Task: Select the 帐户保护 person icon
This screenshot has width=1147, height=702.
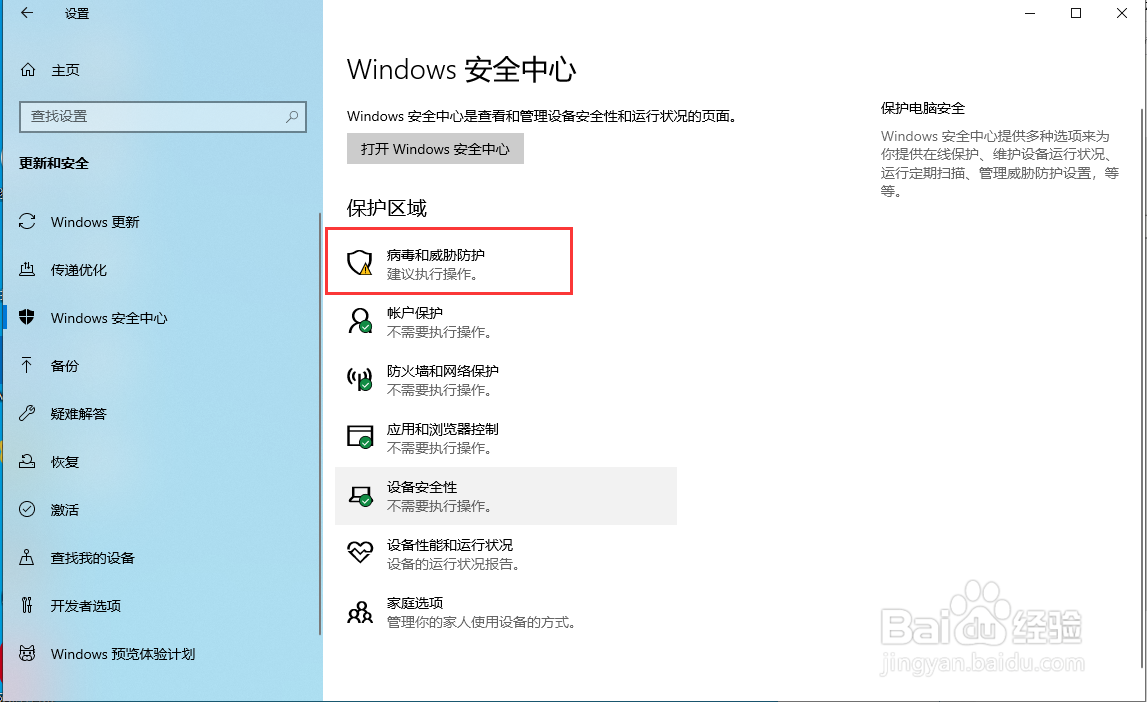Action: (x=360, y=320)
